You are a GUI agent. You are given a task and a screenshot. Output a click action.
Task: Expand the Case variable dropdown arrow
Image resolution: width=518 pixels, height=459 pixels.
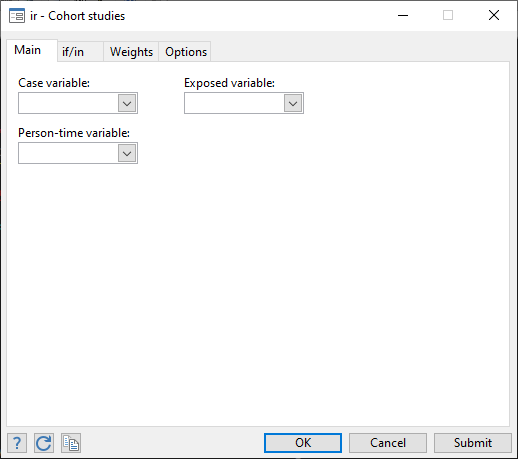[x=127, y=103]
